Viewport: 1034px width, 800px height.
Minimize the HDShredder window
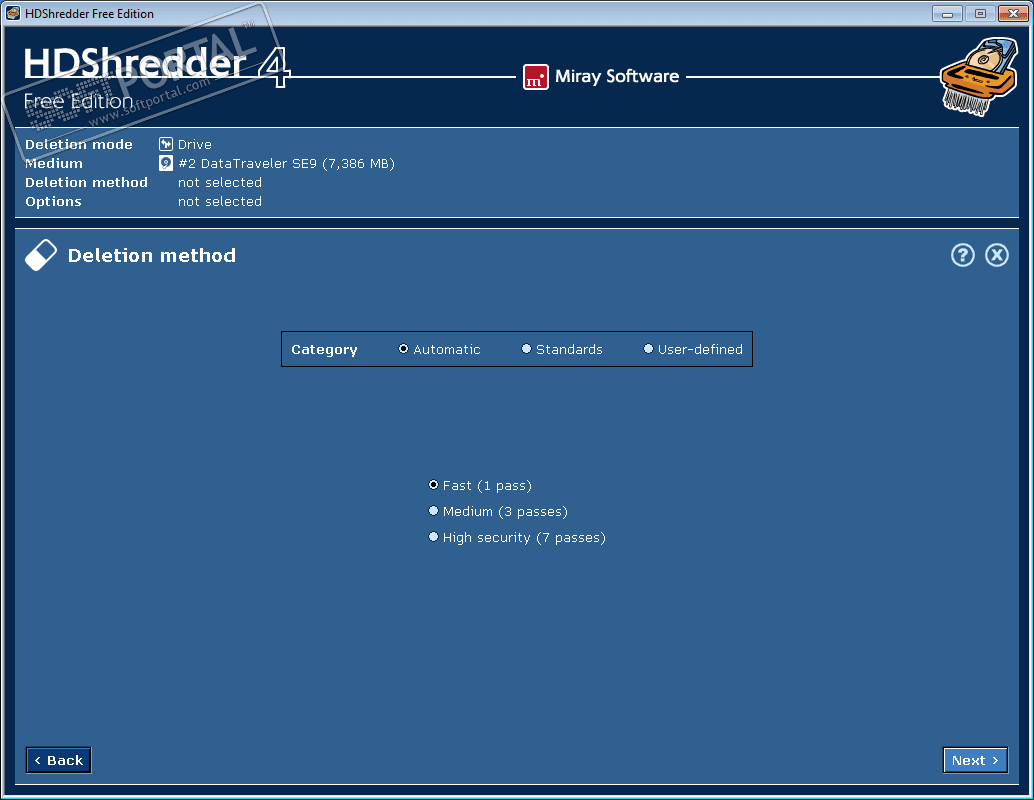948,13
